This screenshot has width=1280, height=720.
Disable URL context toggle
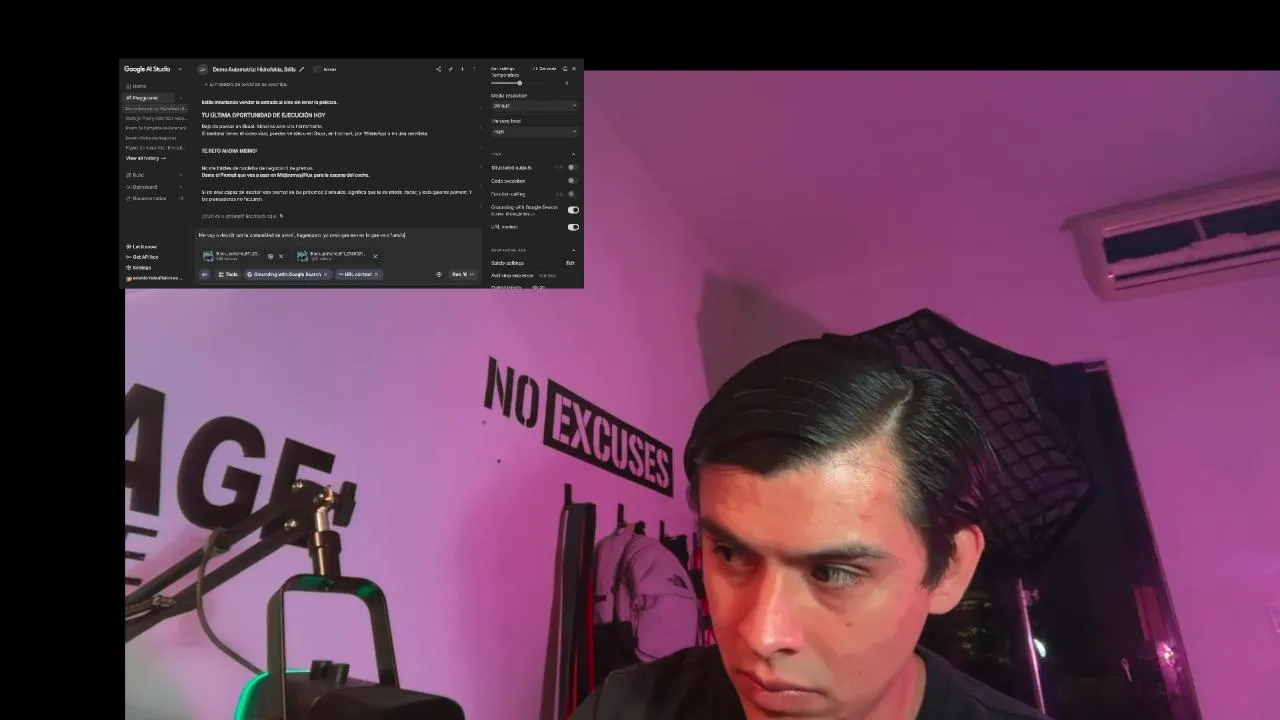tap(573, 227)
